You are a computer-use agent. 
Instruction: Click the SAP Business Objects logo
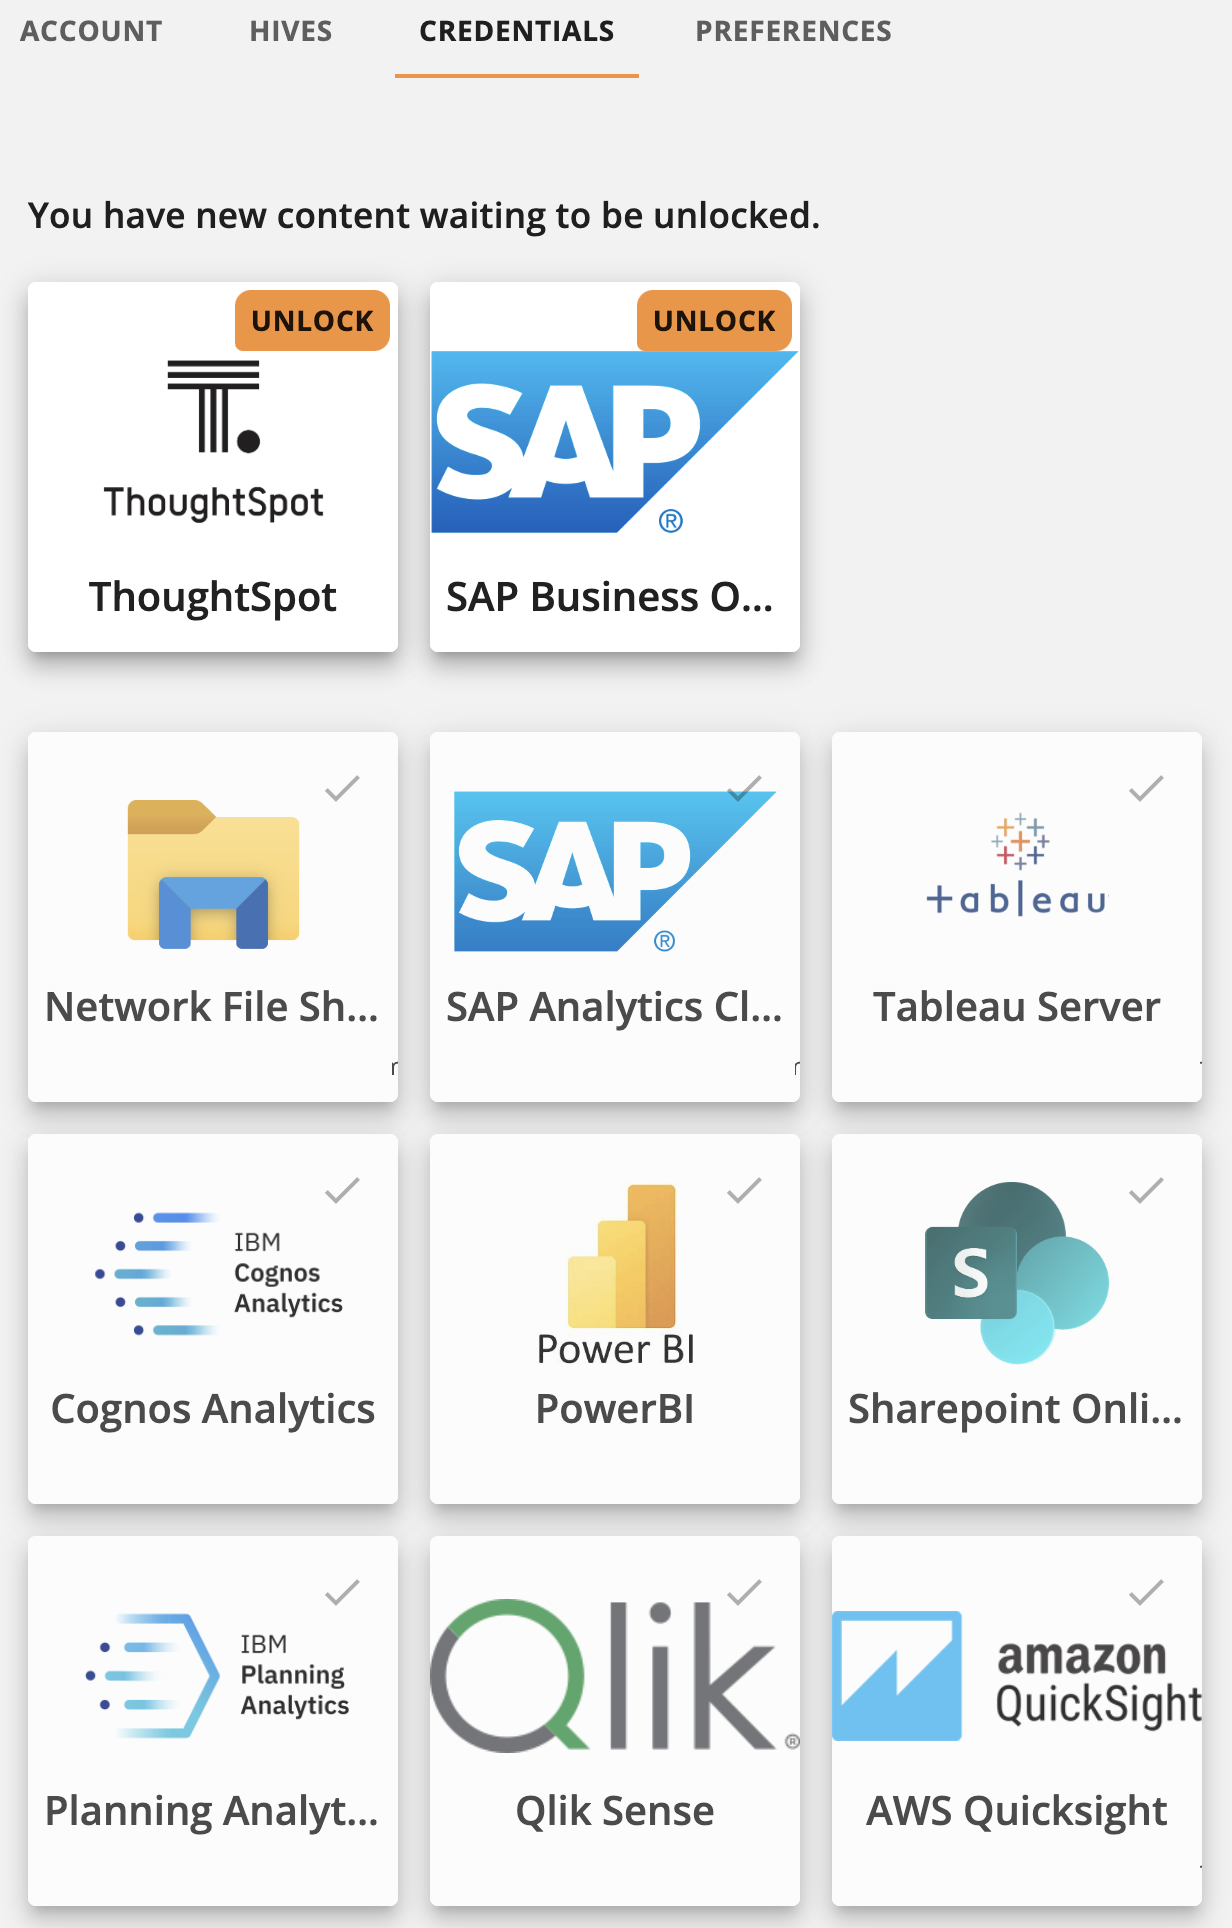pyautogui.click(x=614, y=442)
